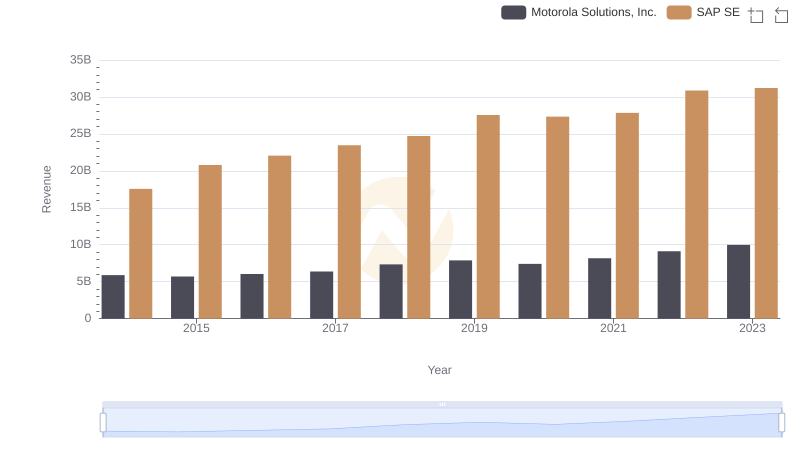Click the first Motorola bar for 2014
Screen dimensions: 800x461
click(113, 297)
